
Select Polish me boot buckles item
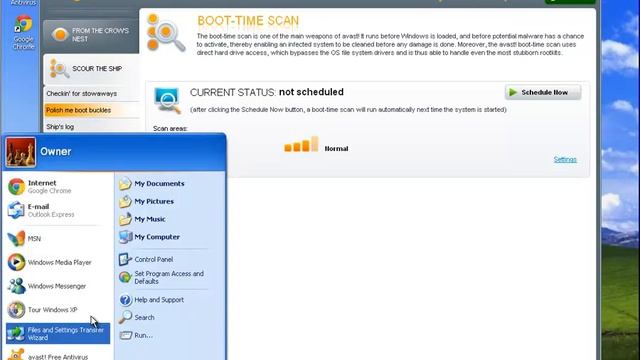click(91, 110)
